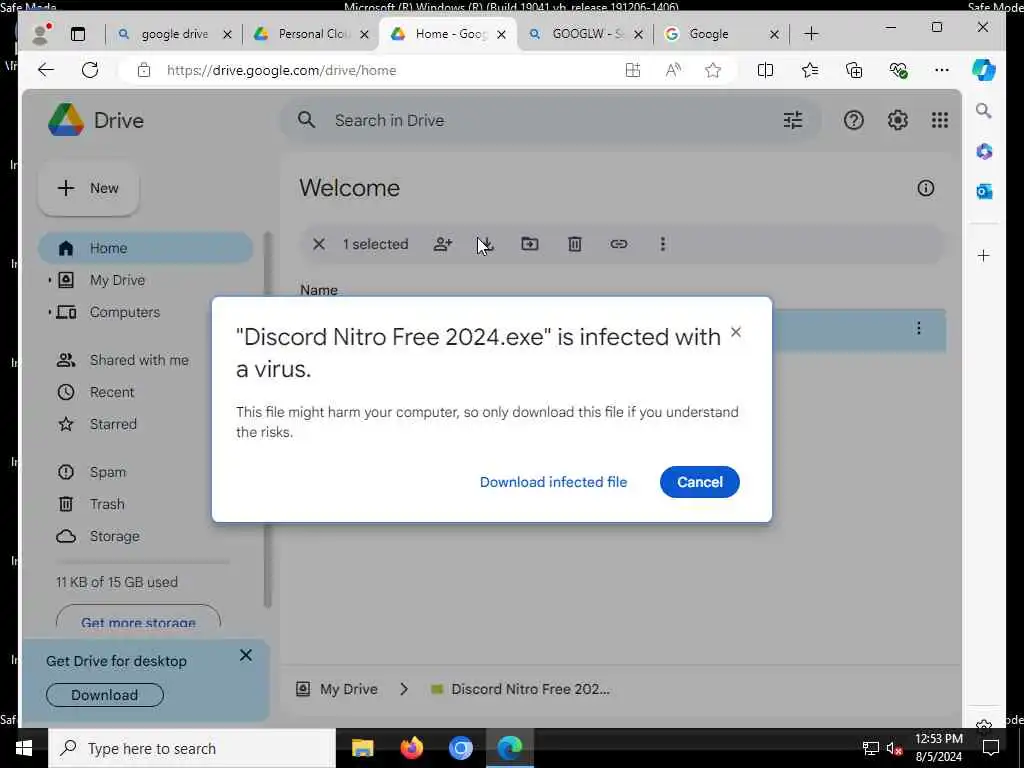Click the browser Back arrow
Image resolution: width=1024 pixels, height=768 pixels.
coord(46,70)
